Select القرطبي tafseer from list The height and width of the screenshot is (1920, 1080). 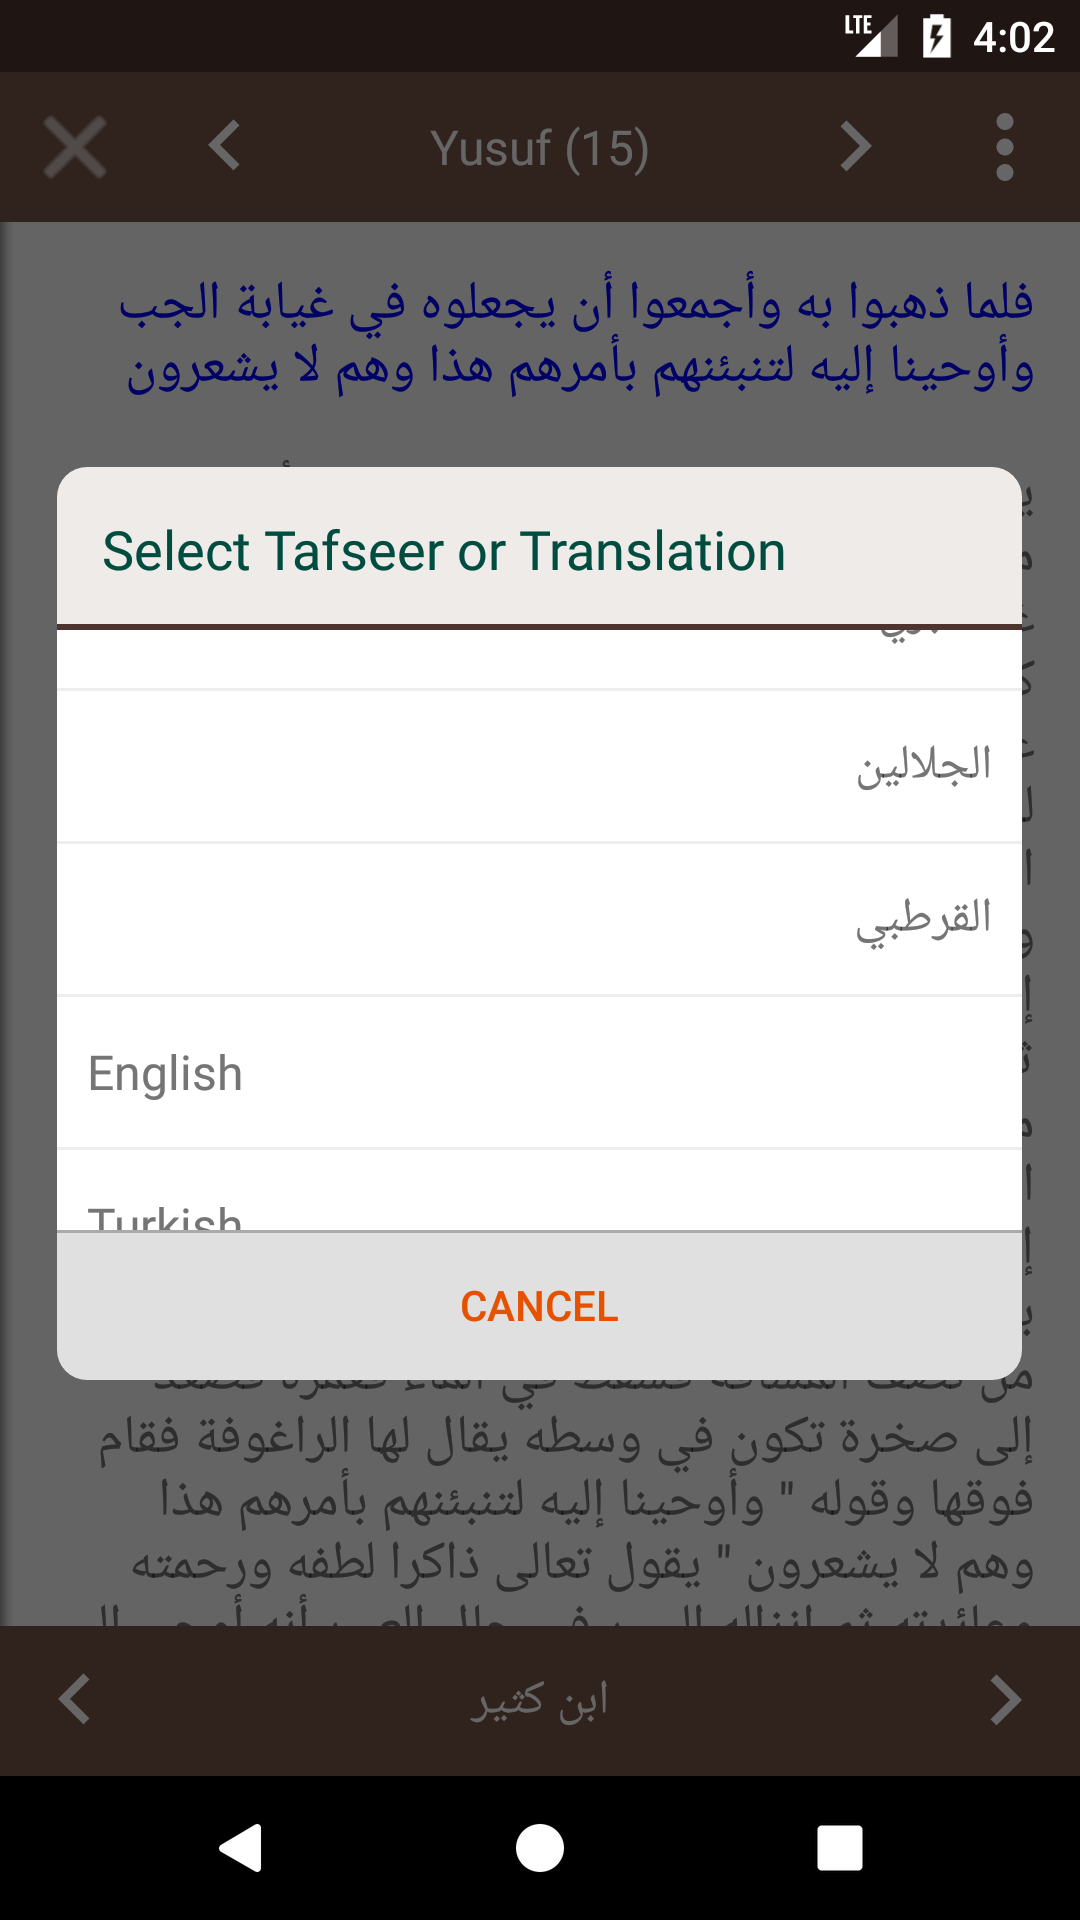tap(540, 919)
